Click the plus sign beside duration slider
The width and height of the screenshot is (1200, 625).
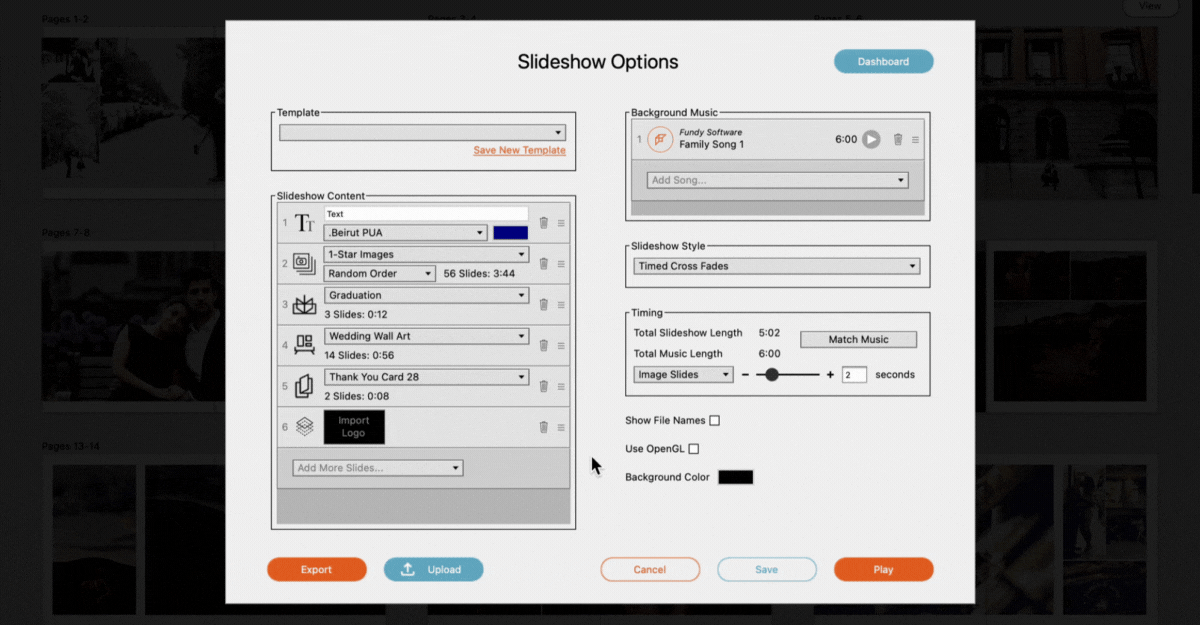pyautogui.click(x=830, y=375)
